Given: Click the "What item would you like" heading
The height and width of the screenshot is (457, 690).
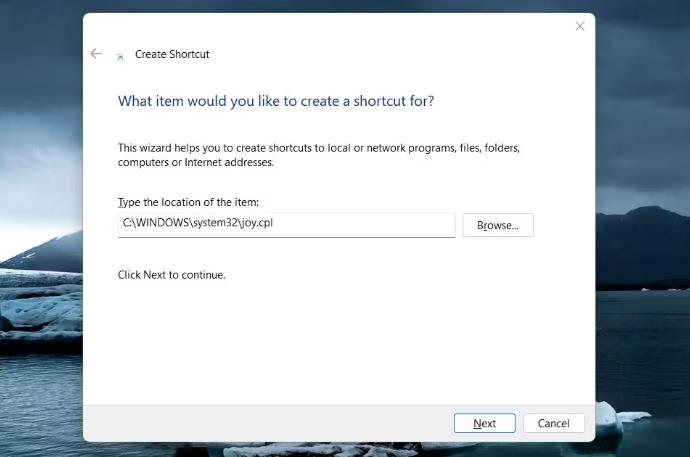Looking at the screenshot, I should click(276, 101).
